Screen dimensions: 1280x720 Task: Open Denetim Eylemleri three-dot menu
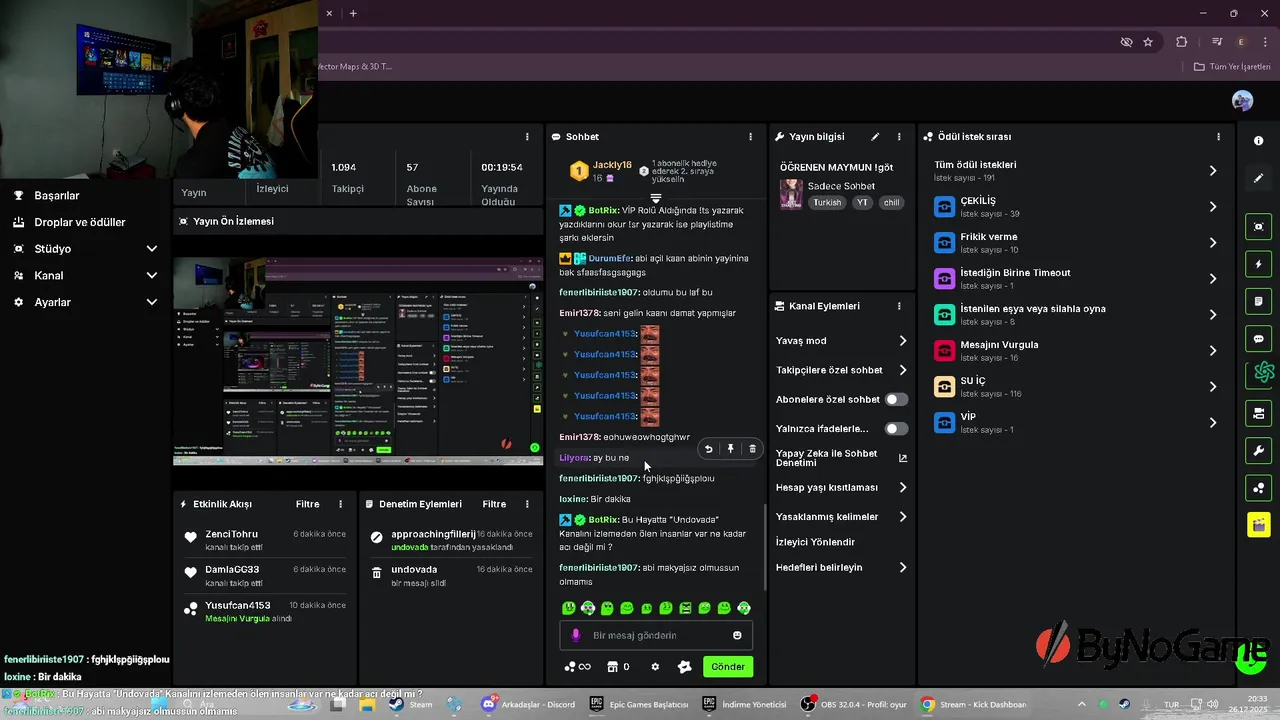pos(527,504)
